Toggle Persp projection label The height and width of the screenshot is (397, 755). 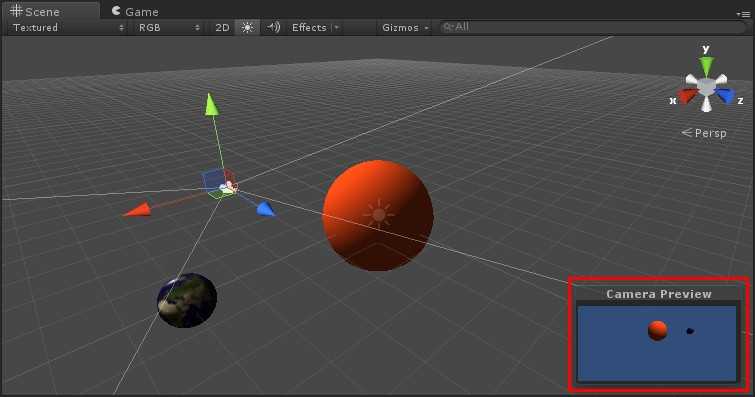tap(704, 133)
